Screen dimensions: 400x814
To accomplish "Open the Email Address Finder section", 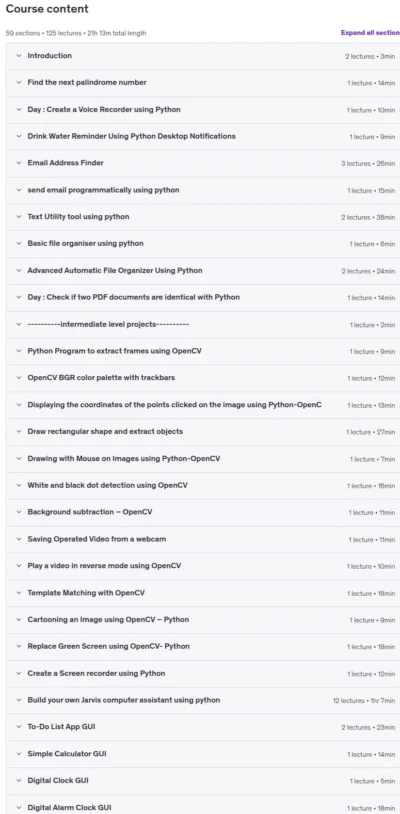I will 203,163.
